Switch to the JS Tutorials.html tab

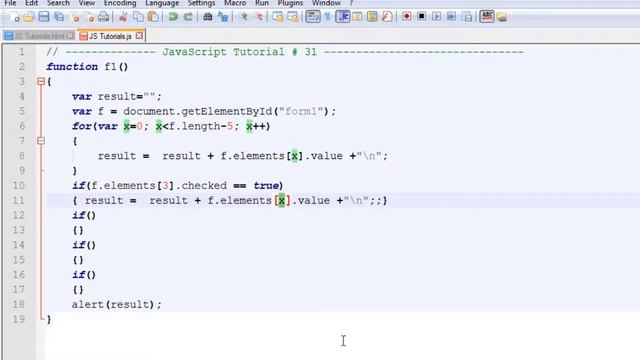pyautogui.click(x=39, y=36)
